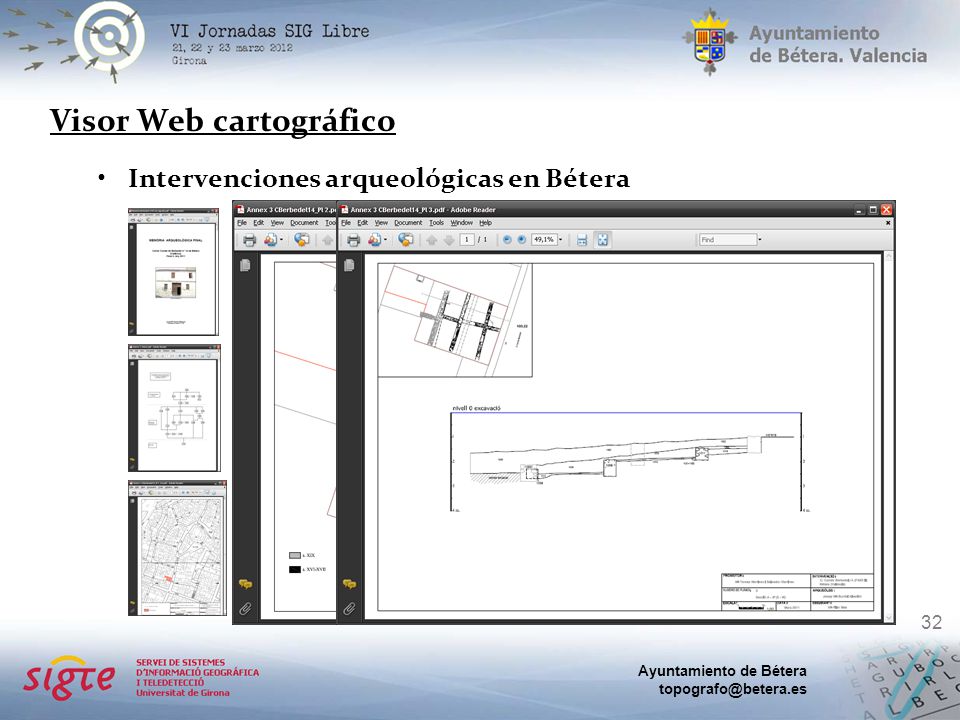Click the Print icon in Pl 3.pdf window
960x720 pixels.
coord(353,240)
